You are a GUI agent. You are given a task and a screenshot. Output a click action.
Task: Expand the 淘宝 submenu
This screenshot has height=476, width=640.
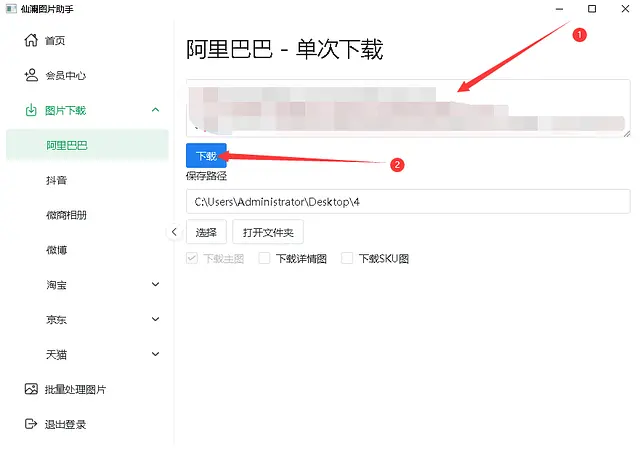click(156, 284)
